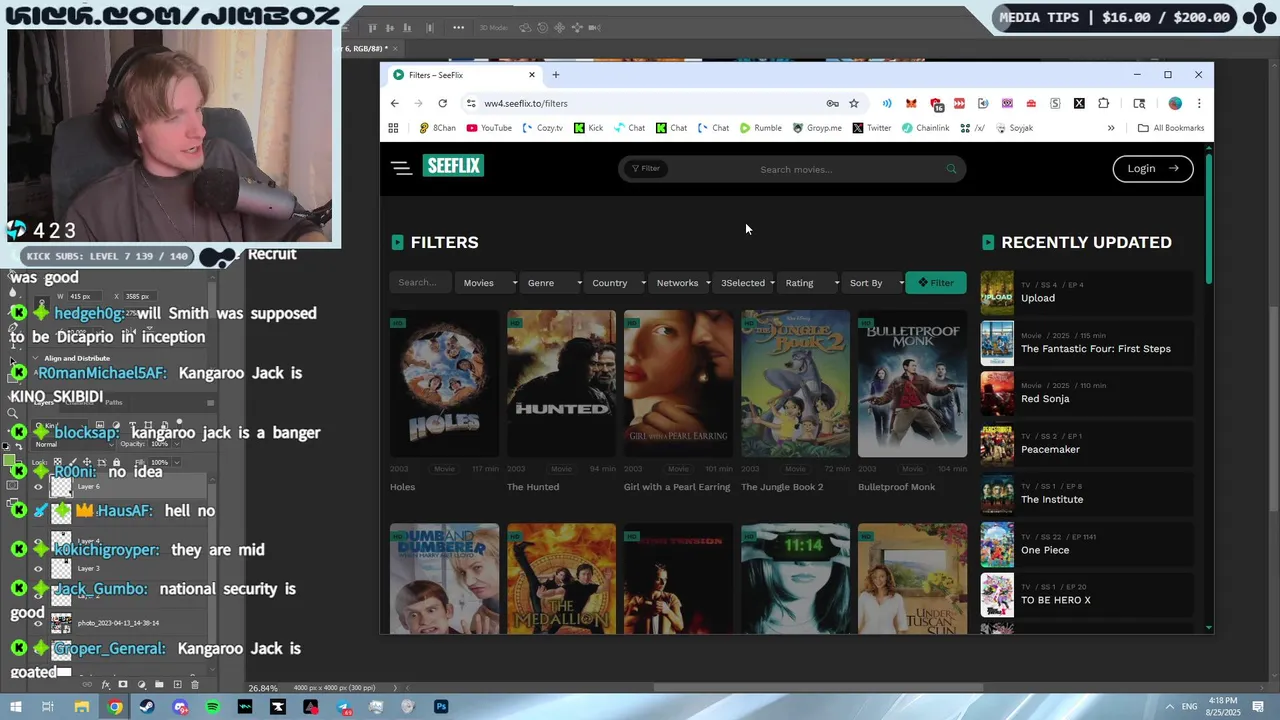
Task: Click the search magnifier icon in SeeFlix
Action: [951, 169]
